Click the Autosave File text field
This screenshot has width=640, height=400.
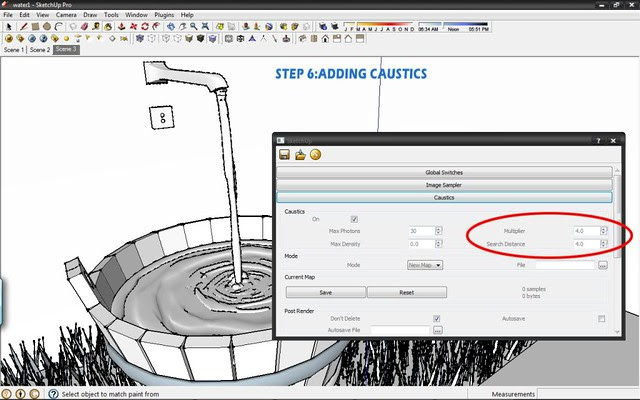[x=400, y=330]
